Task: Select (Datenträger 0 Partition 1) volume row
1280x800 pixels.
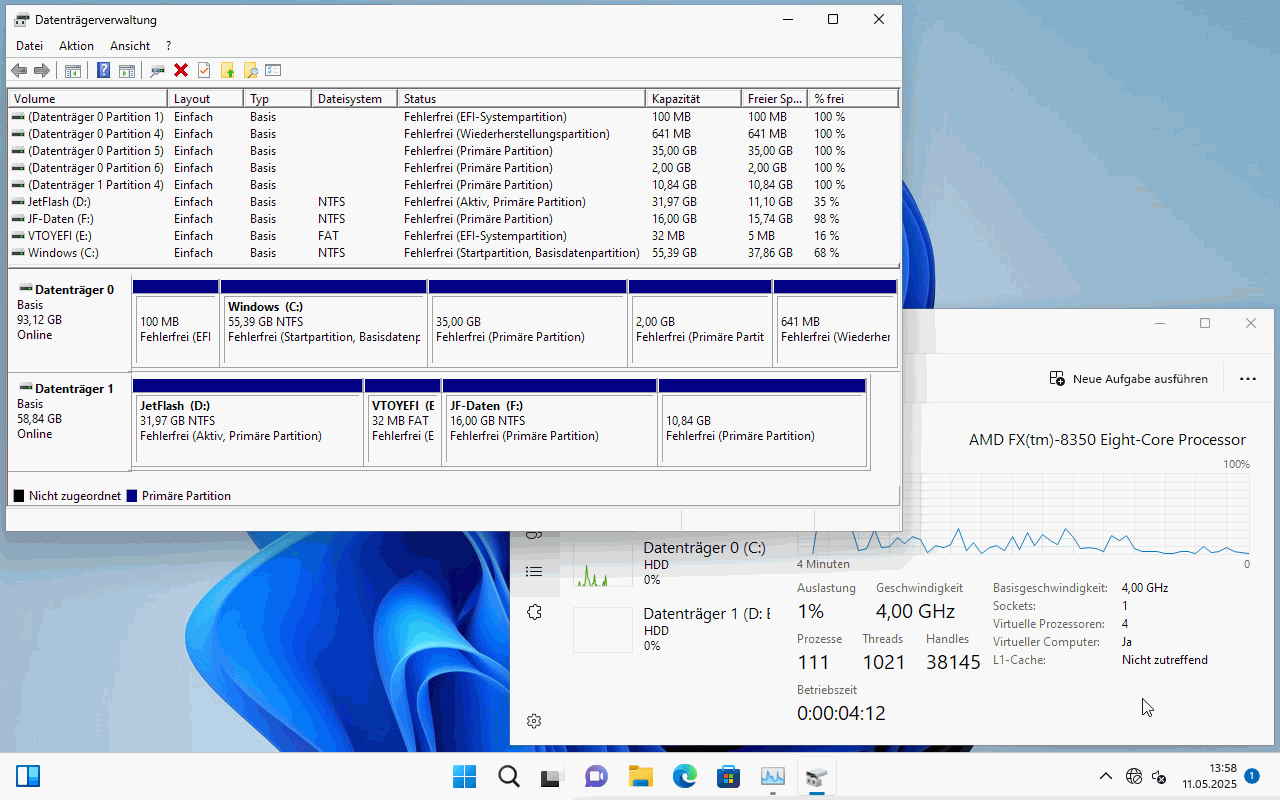Action: 454,117
